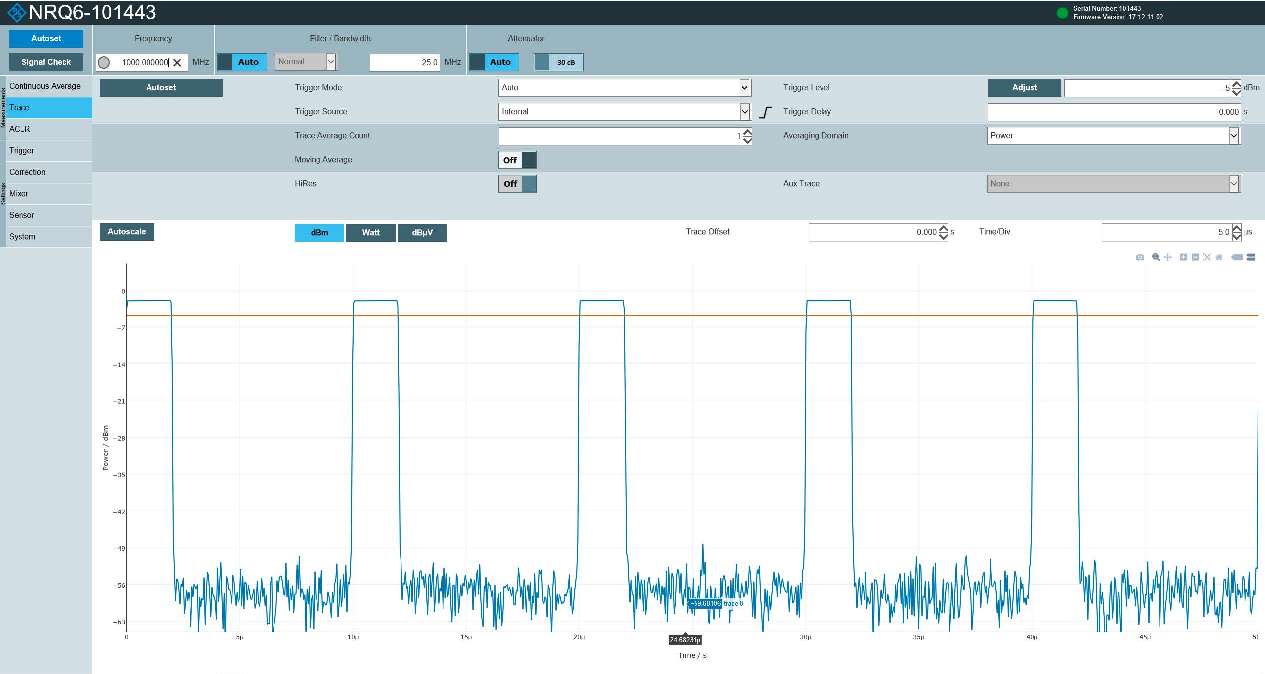Download plot as image with the camera icon
The width and height of the screenshot is (1265, 674).
click(x=1140, y=257)
